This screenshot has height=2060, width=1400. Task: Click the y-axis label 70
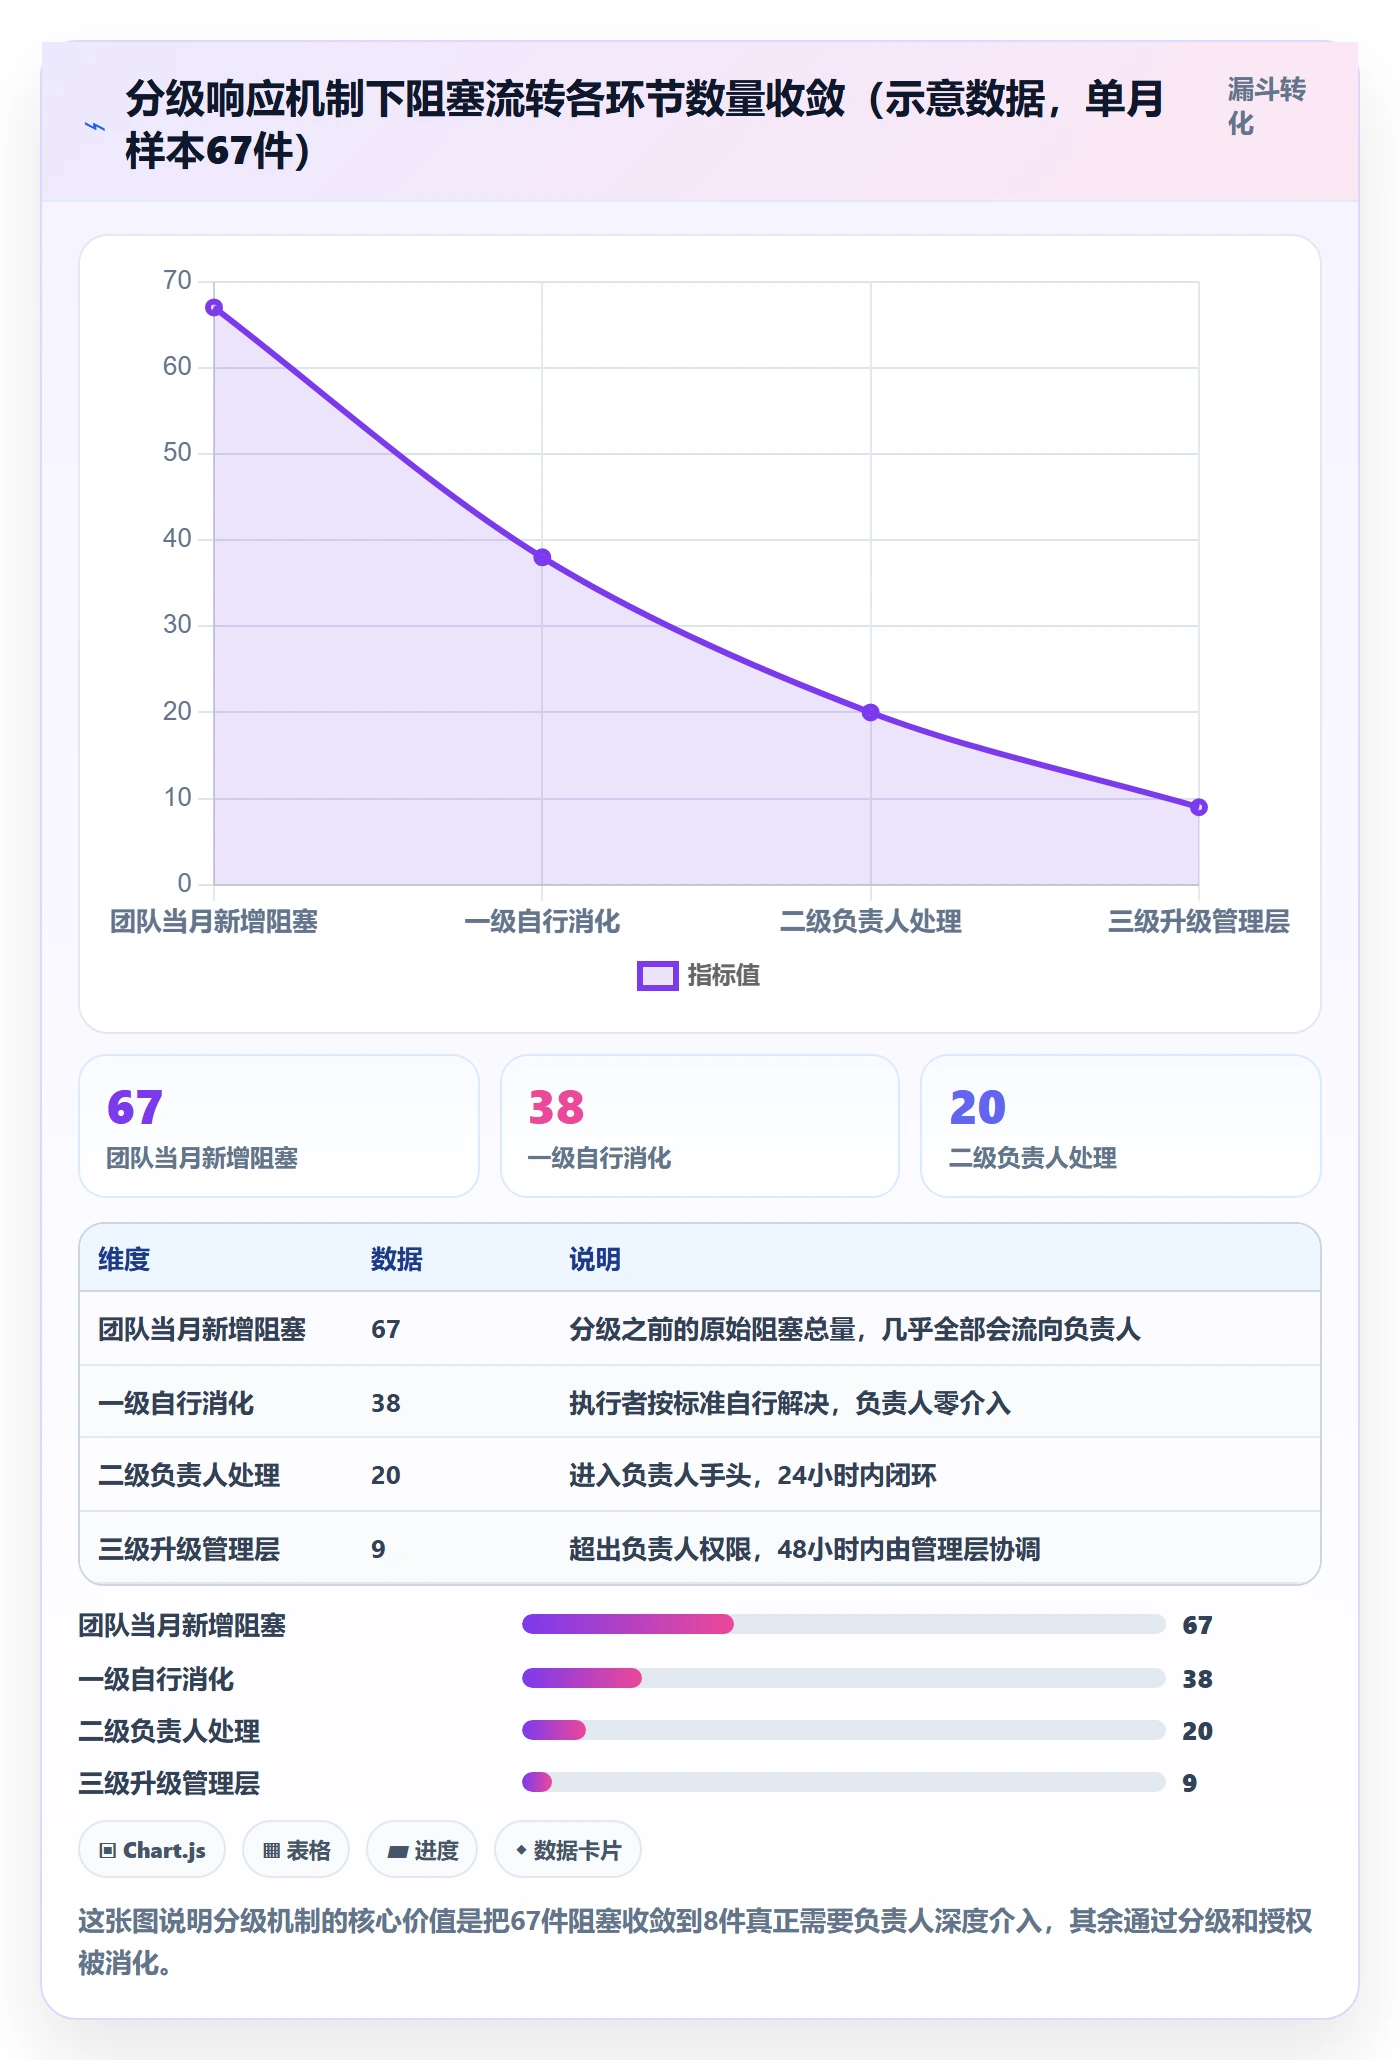click(177, 281)
